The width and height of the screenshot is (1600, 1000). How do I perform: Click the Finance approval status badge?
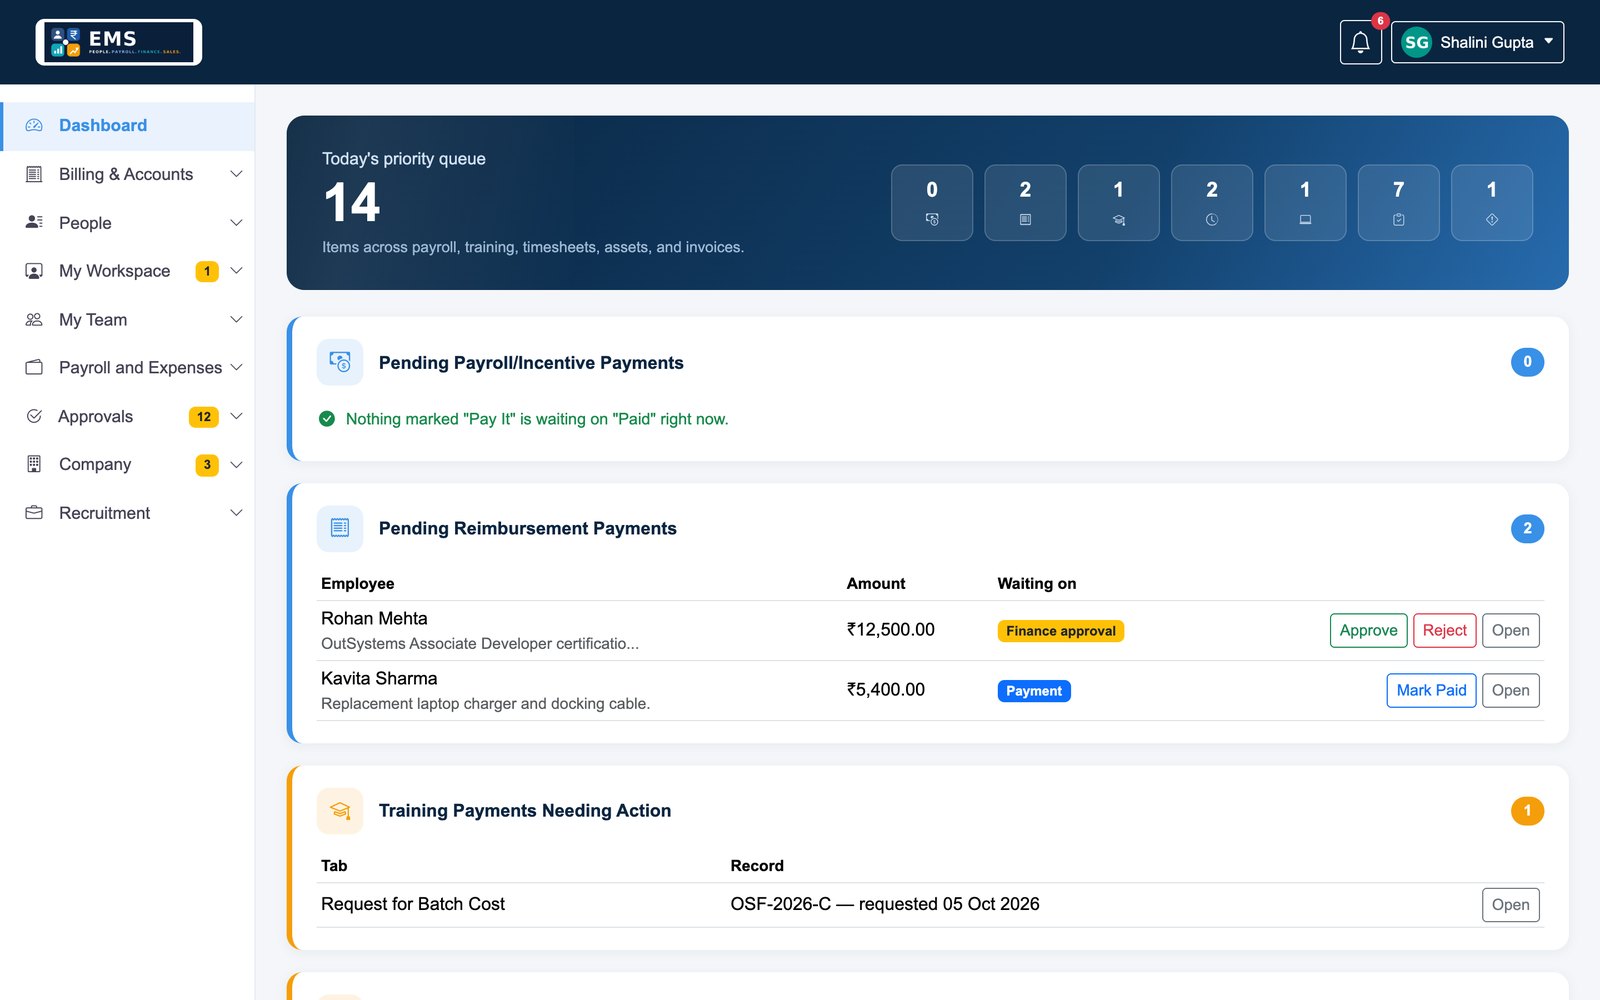(x=1060, y=631)
